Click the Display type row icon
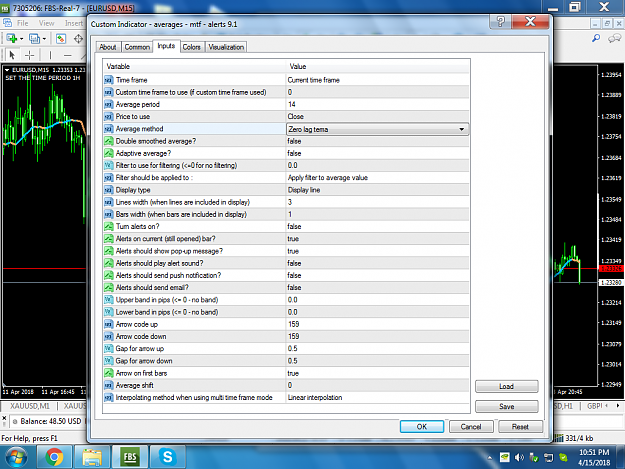Screen dimensions: 625x469 (109, 190)
